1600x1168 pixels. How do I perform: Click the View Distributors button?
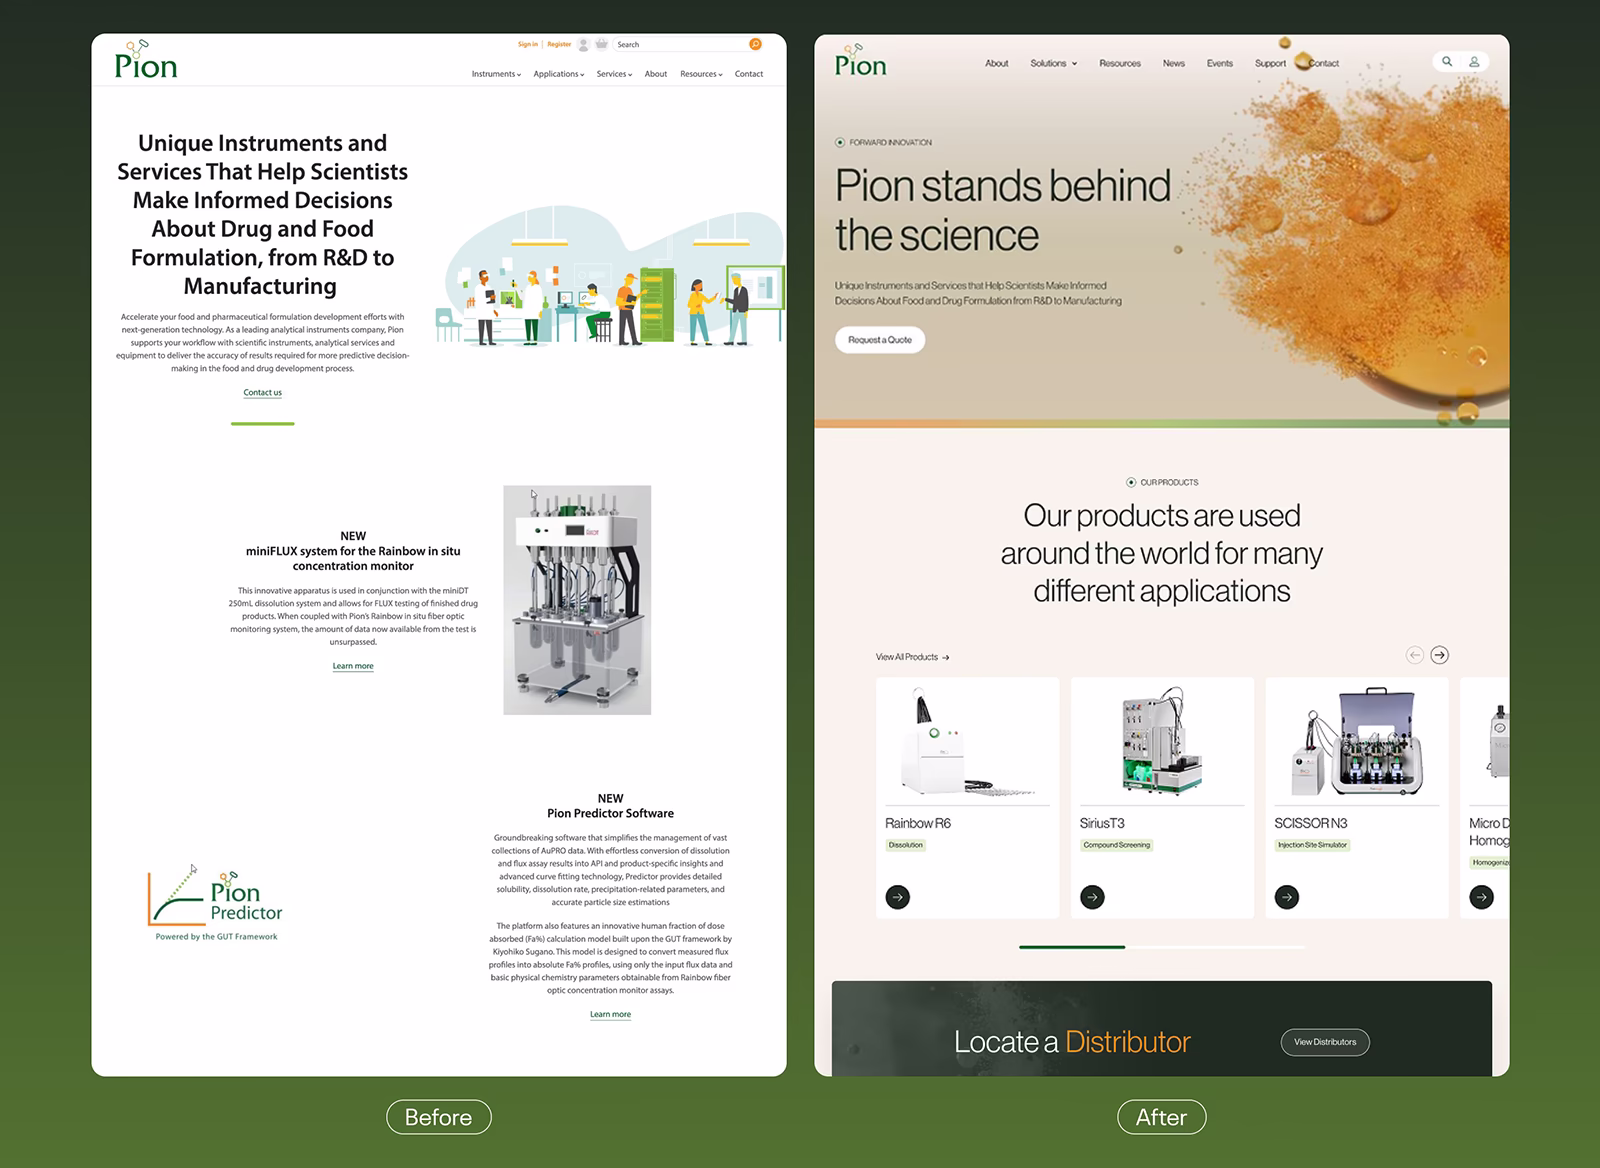tap(1325, 1042)
